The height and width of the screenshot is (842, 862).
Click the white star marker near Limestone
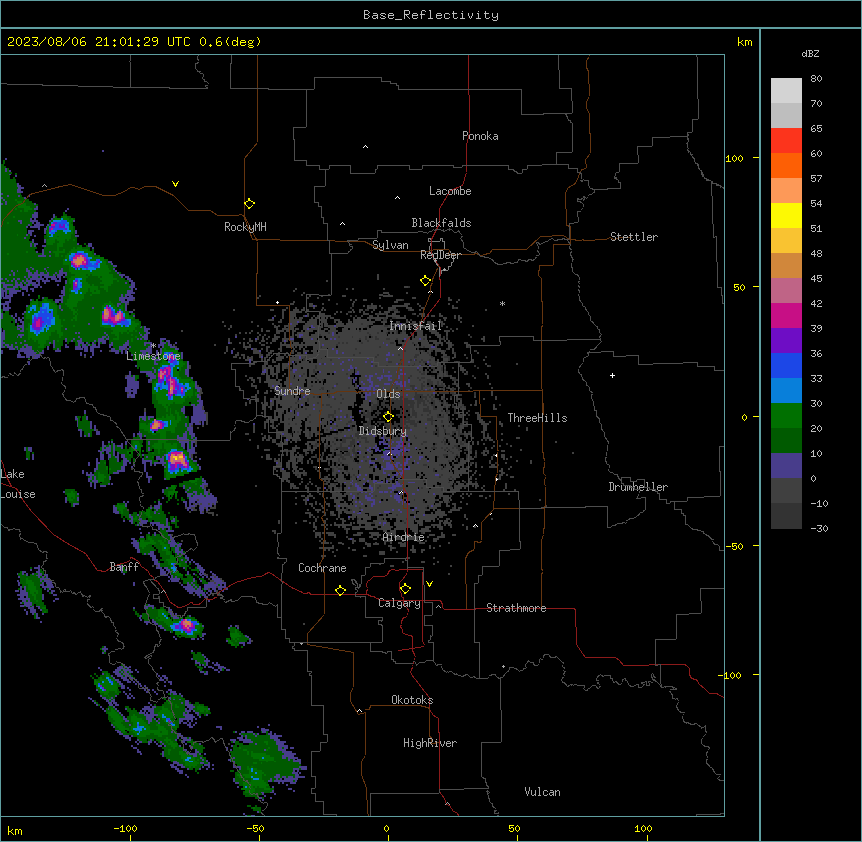153,346
